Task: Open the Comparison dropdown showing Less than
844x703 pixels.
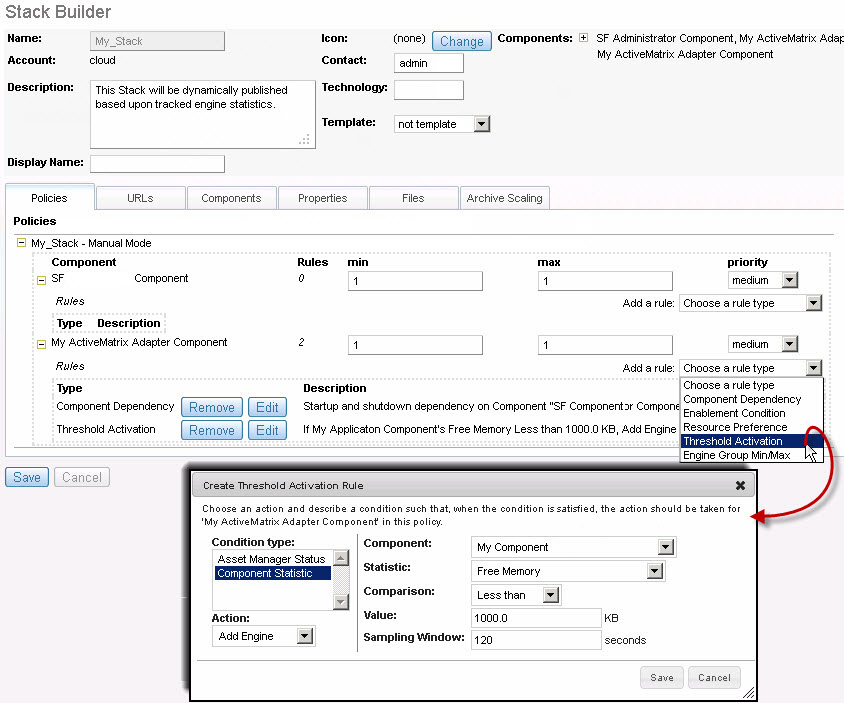Action: [550, 595]
